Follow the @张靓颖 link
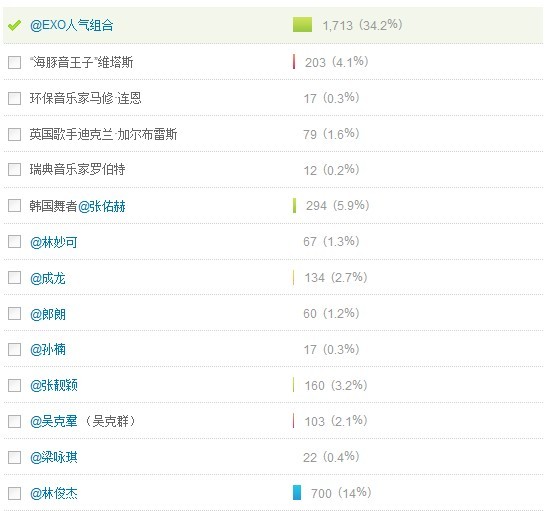The height and width of the screenshot is (511, 557). pyautogui.click(x=54, y=385)
